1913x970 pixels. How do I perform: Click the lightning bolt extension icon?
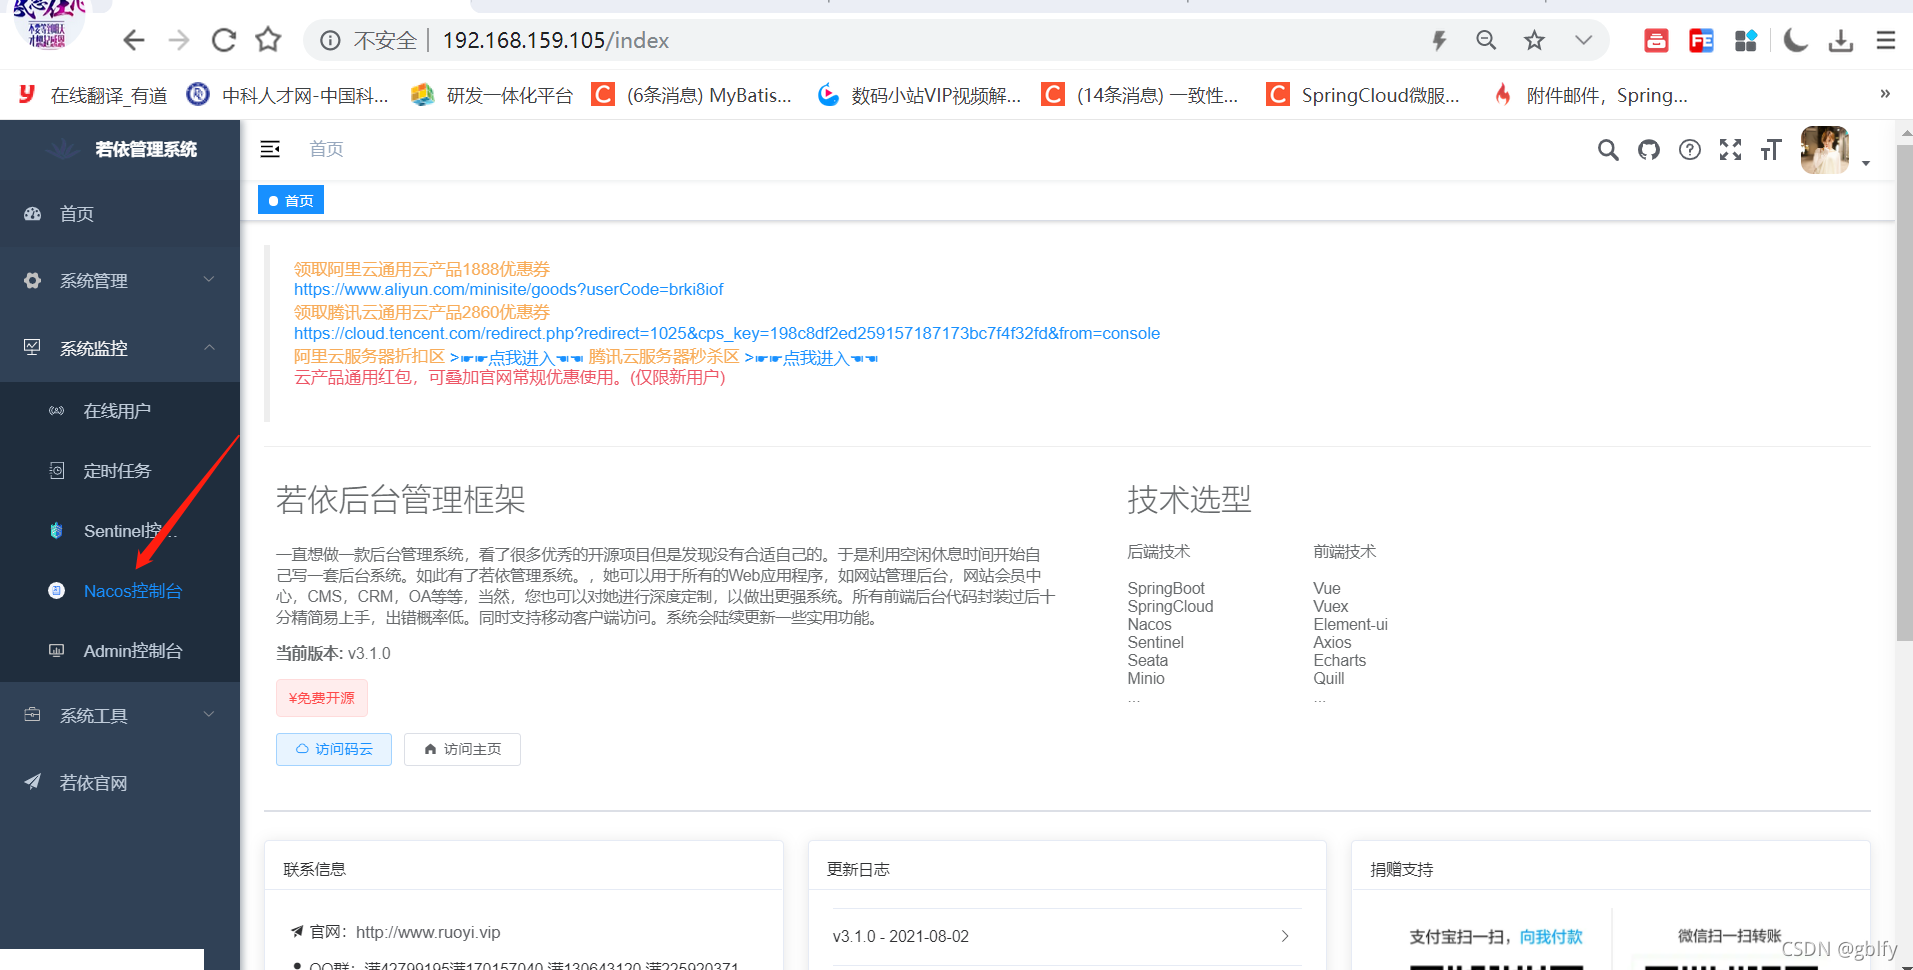point(1439,40)
